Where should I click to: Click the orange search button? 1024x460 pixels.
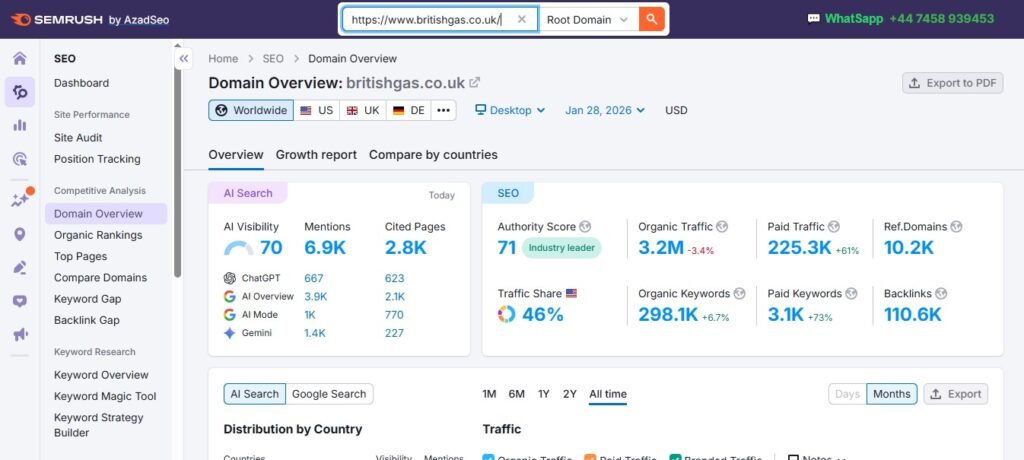[x=651, y=19]
